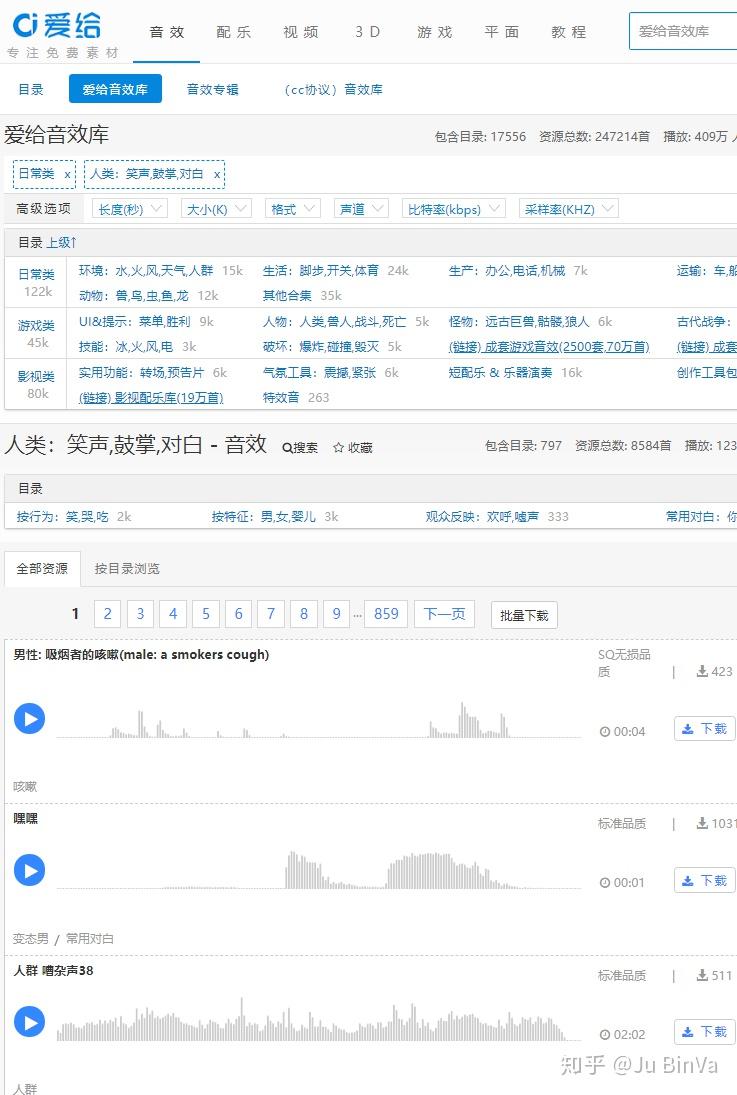737x1095 pixels.
Task: Open 按特征: 男,女,婴儿 subcategory
Action: point(263,517)
